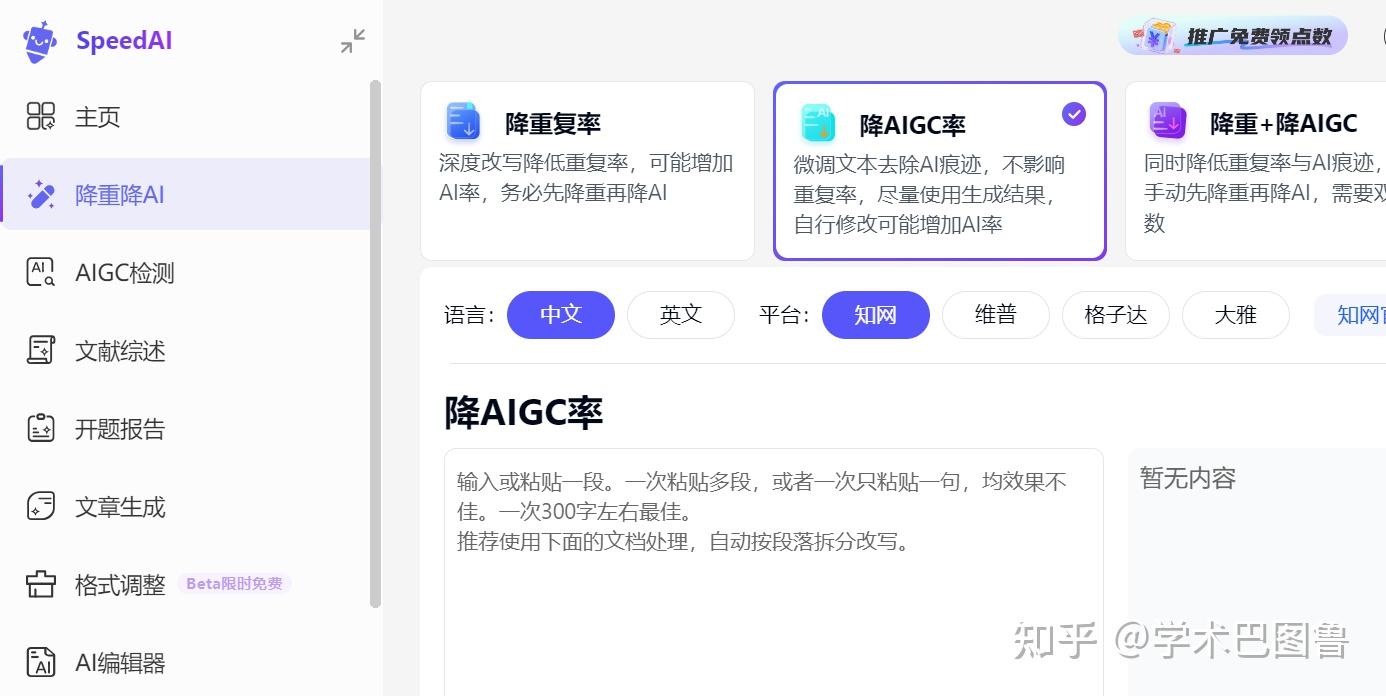This screenshot has width=1386, height=696.
Task: Click the AI编辑器 file icon
Action: point(41,662)
